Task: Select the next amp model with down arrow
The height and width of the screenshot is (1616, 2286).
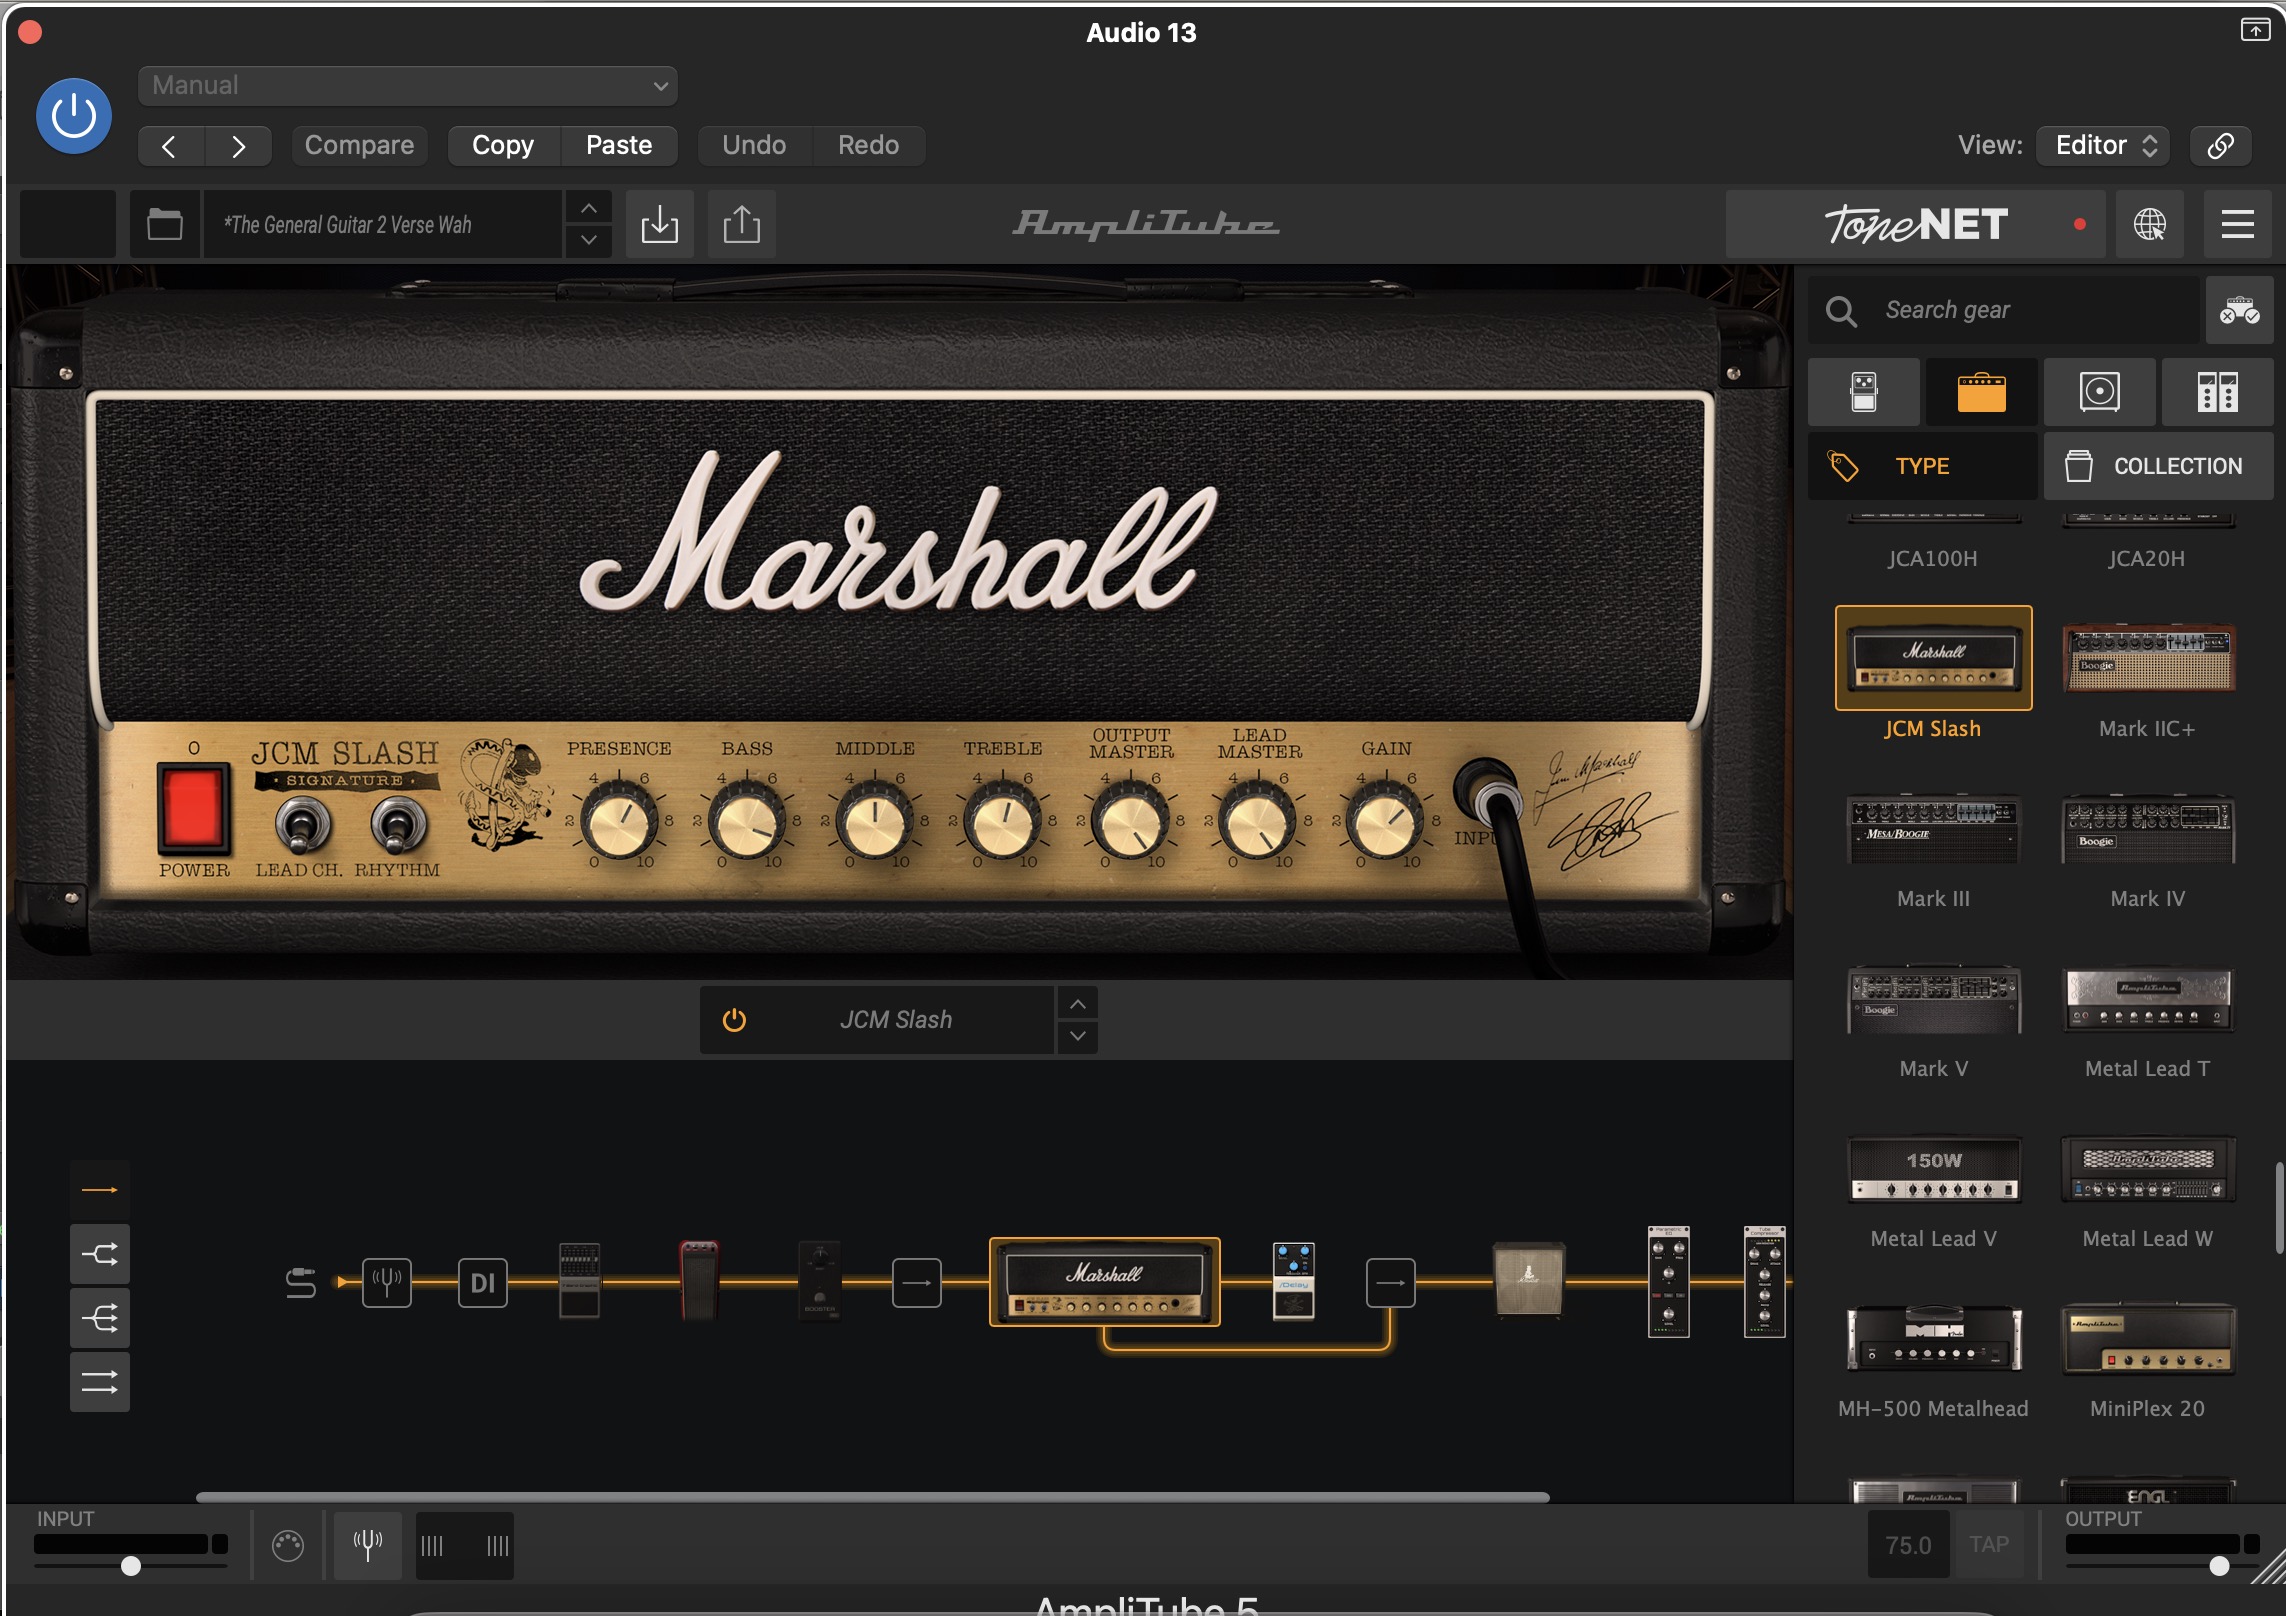Action: point(1078,1037)
